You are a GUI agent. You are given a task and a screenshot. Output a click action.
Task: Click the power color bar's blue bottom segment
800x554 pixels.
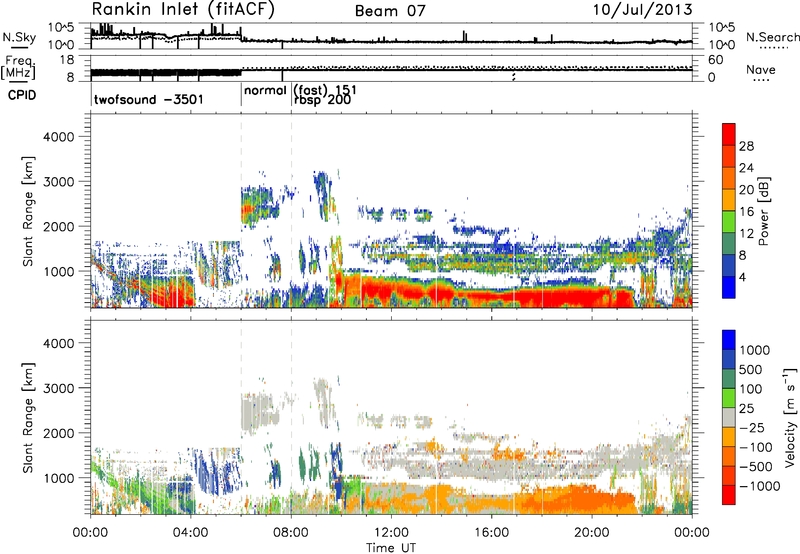pos(729,288)
